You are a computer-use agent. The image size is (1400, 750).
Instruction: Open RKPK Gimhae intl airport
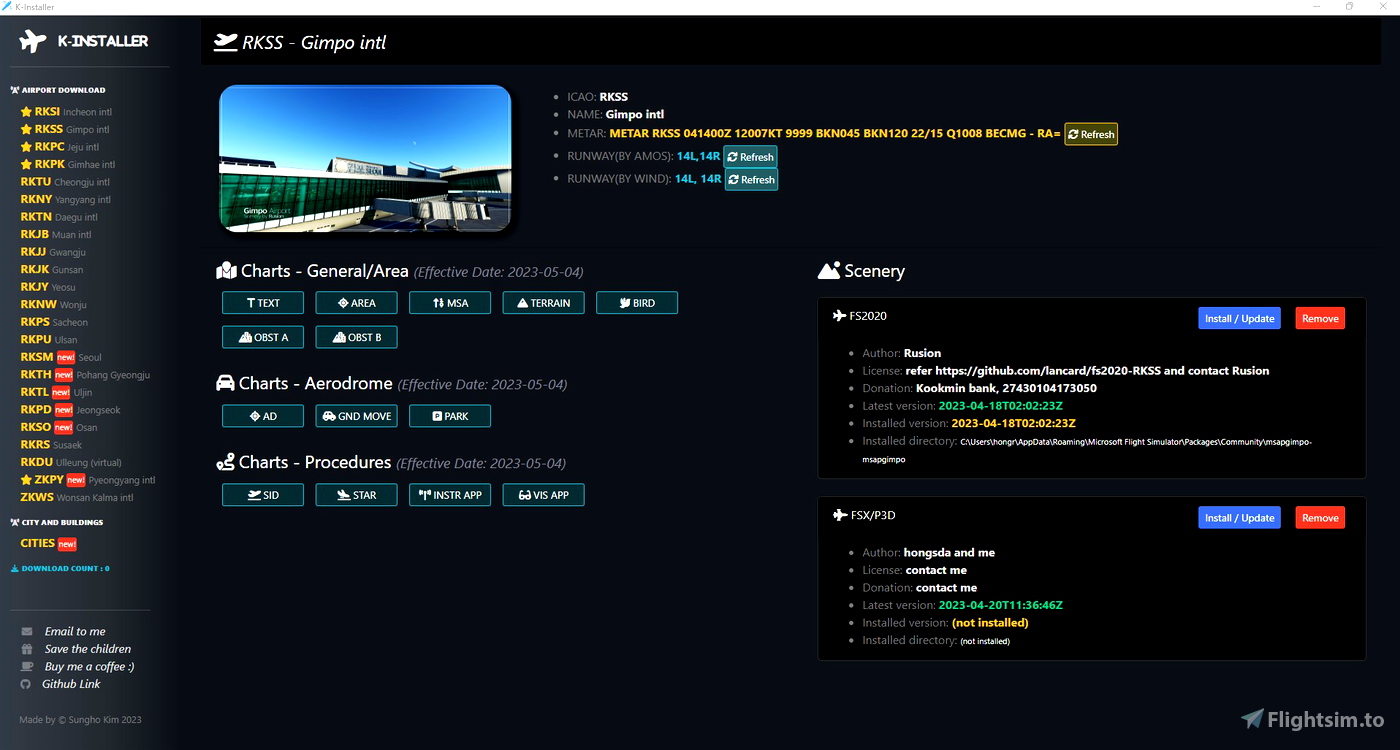point(68,164)
